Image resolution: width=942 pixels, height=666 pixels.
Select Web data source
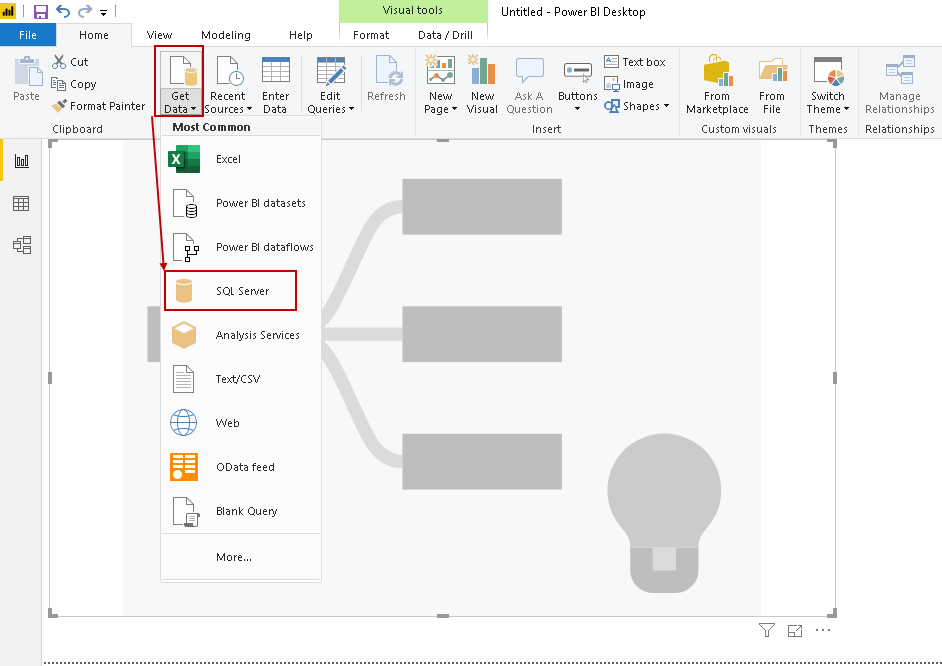click(241, 423)
